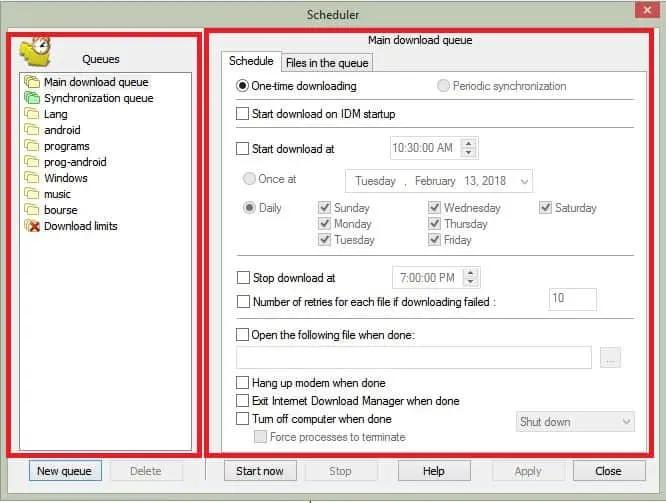Click the Synchronization queue green icon
This screenshot has height=503, width=666.
(x=32, y=98)
